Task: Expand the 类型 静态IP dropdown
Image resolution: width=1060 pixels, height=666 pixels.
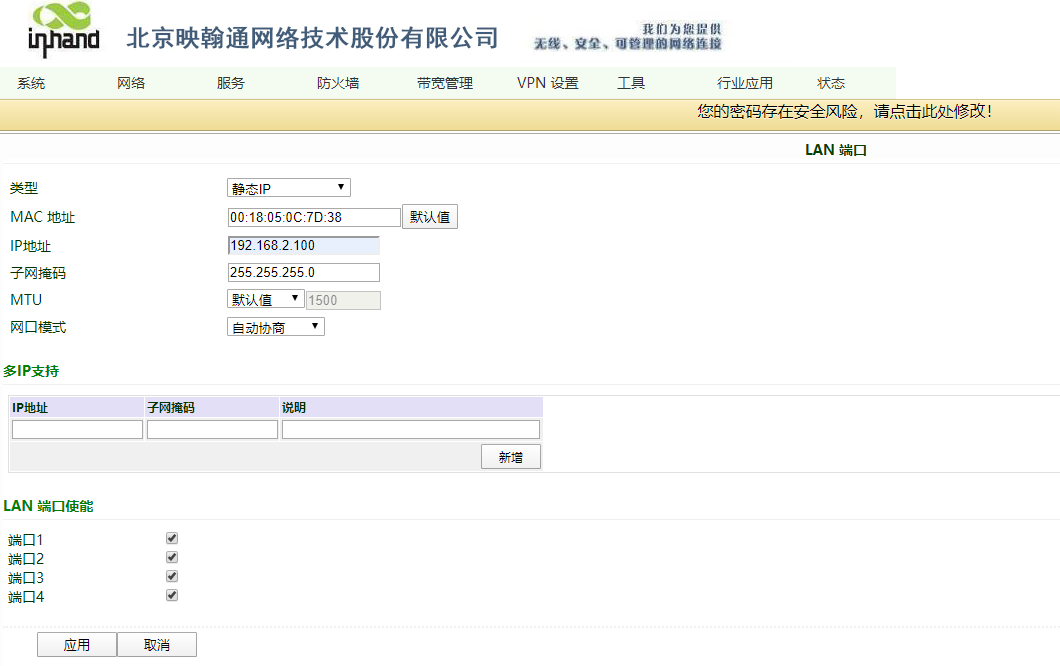Action: 288,188
